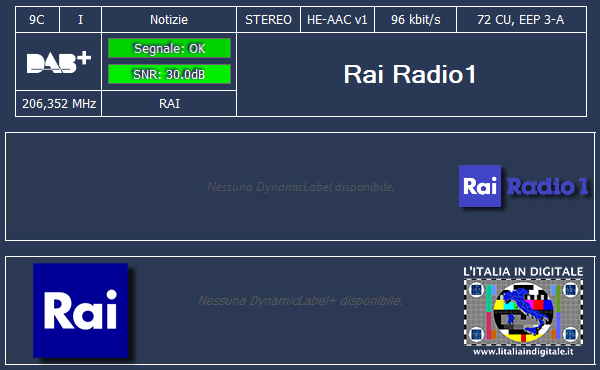Viewport: 600px width, 370px height.
Task: Click the STEREO audio mode cell
Action: 268,20
